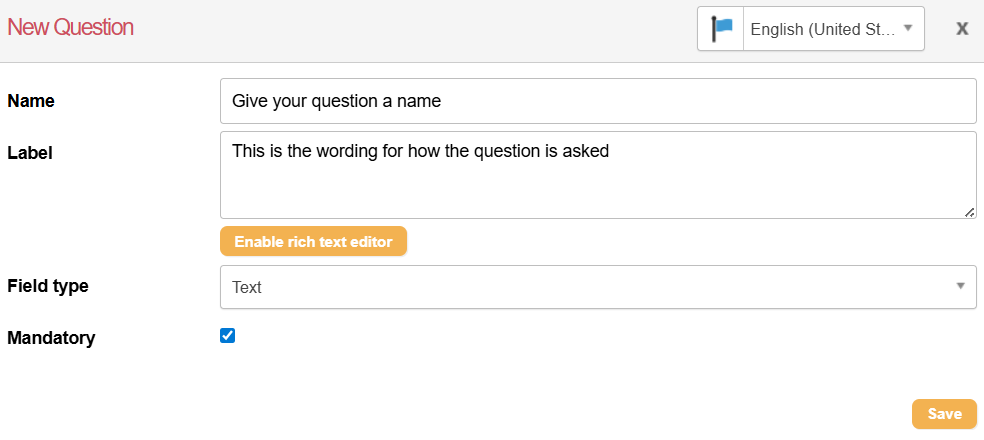Image resolution: width=984 pixels, height=440 pixels.
Task: Click the Field type dropdown arrow
Action: [960, 287]
